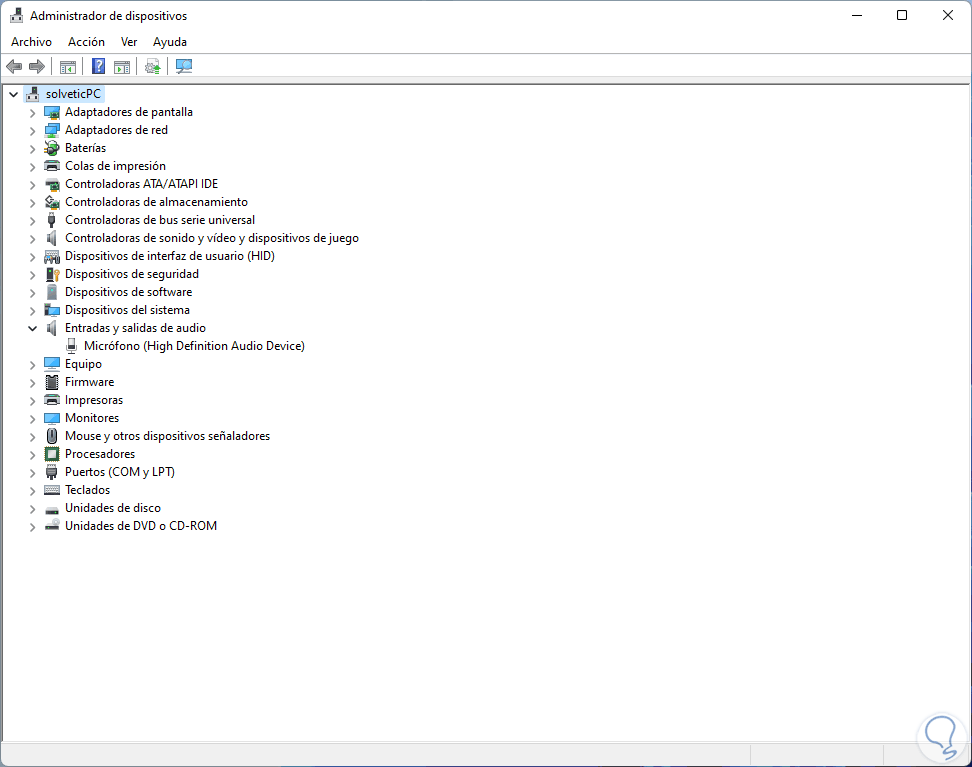Click the Dispositivos del sistema icon
This screenshot has height=767, width=972.
[52, 310]
